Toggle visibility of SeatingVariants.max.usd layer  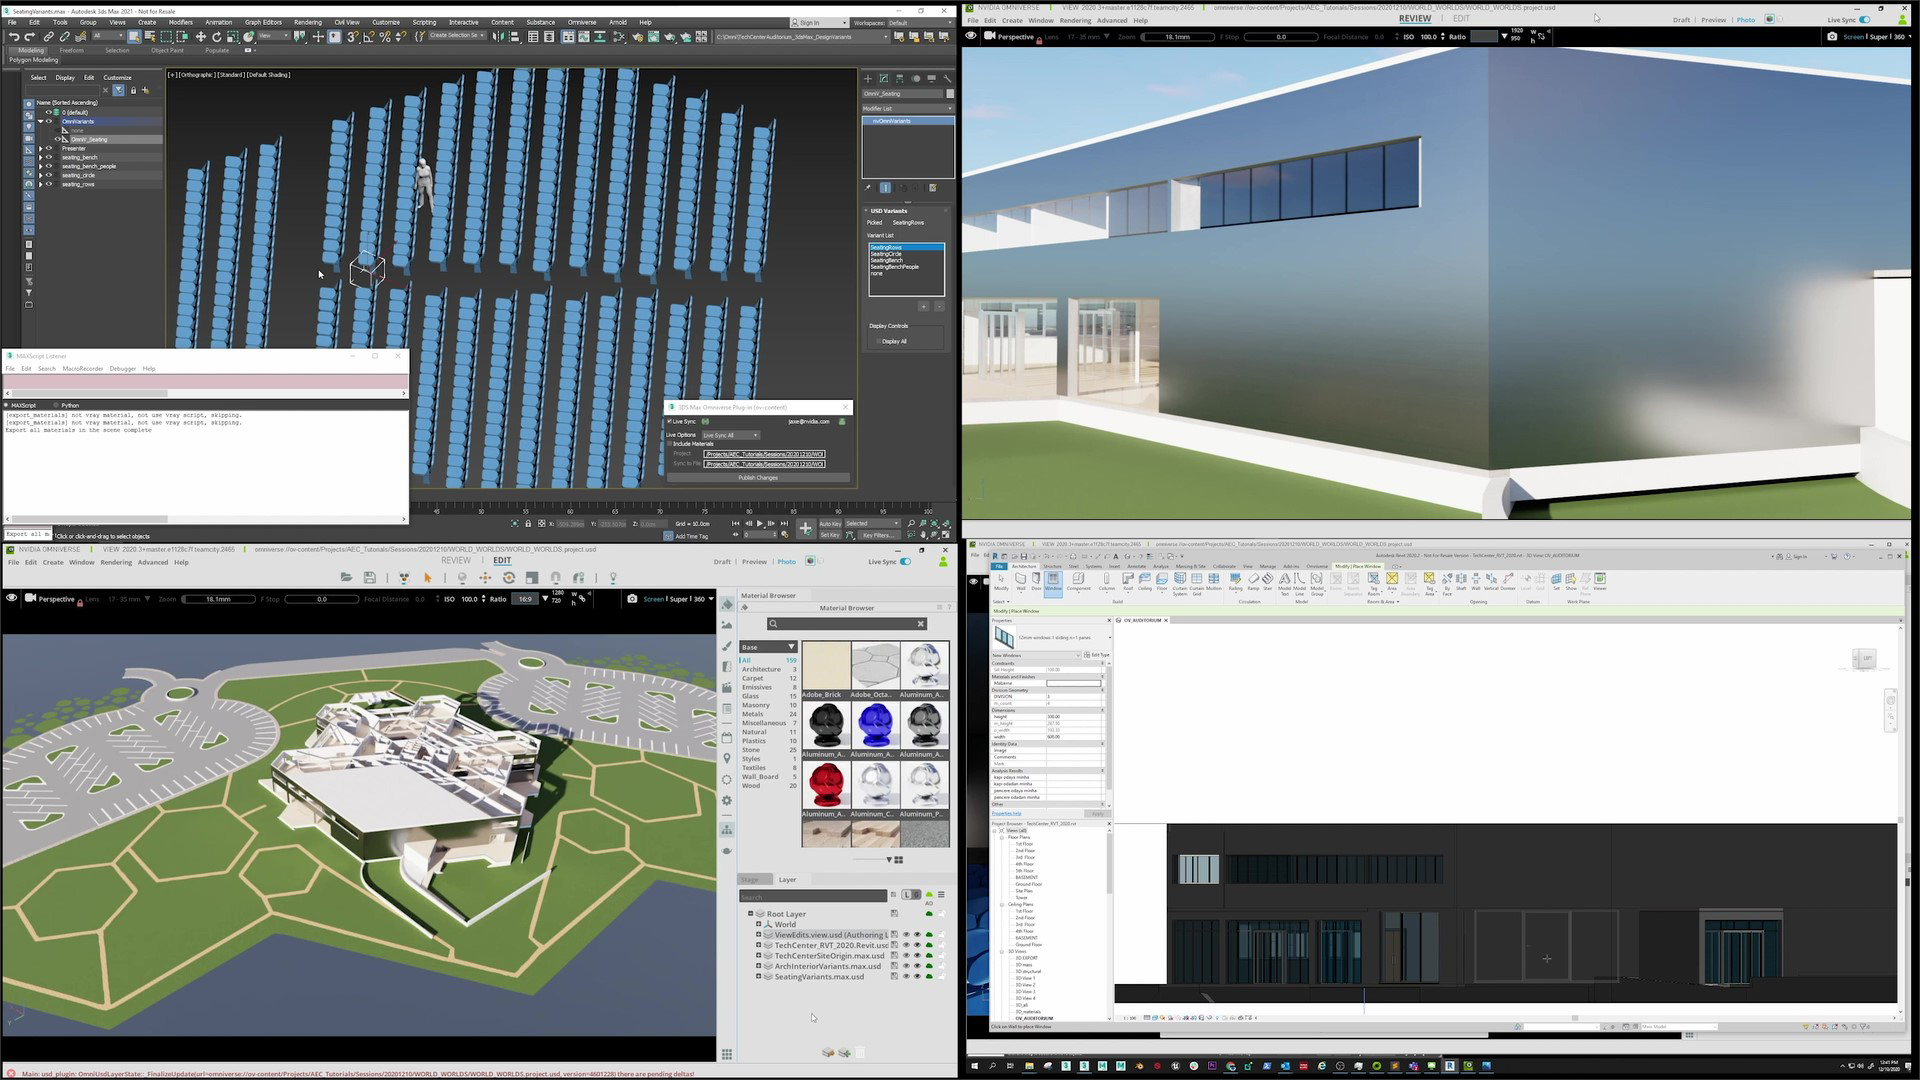(906, 977)
